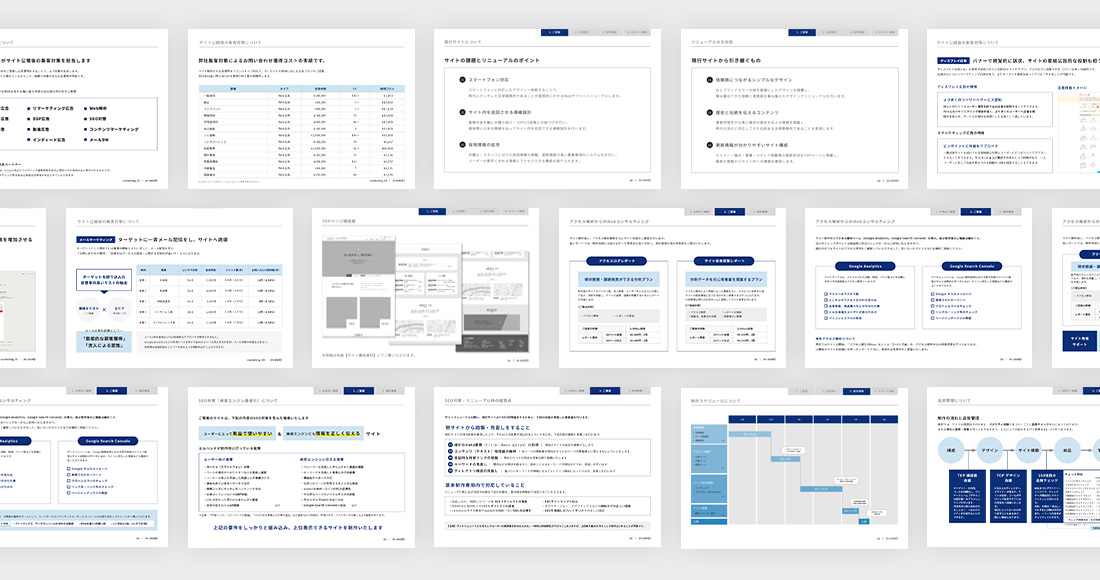Open the 進行管理について process slide
This screenshot has width=1100, height=580.
(x=1014, y=467)
